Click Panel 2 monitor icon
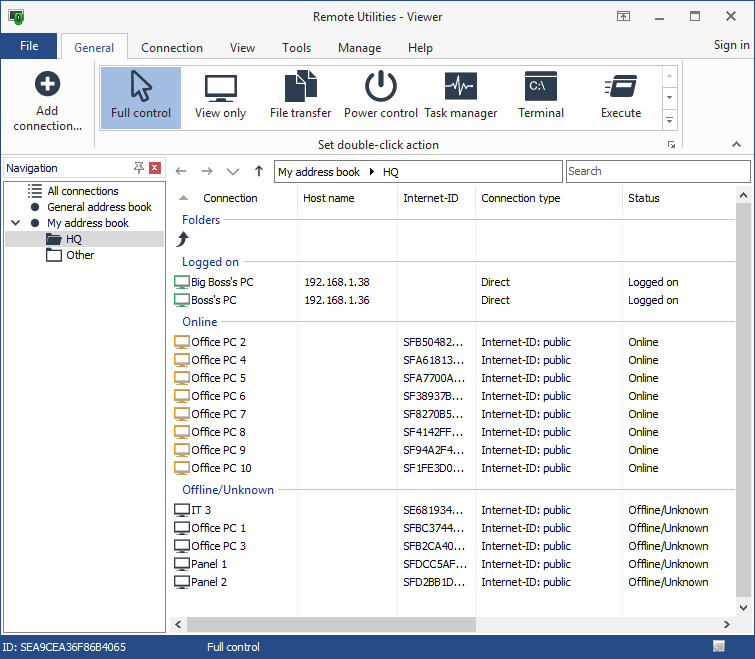The image size is (755, 659). [x=182, y=582]
